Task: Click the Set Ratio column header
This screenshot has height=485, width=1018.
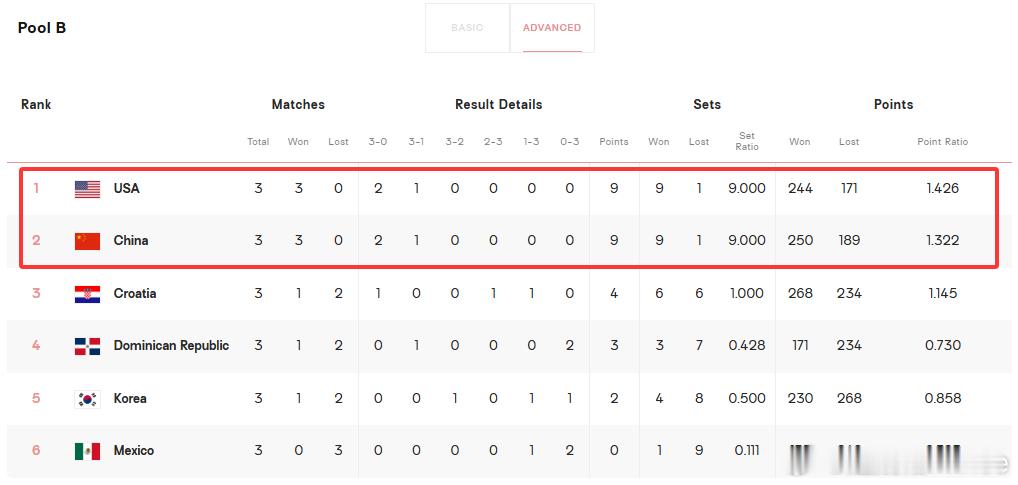Action: coord(747,141)
